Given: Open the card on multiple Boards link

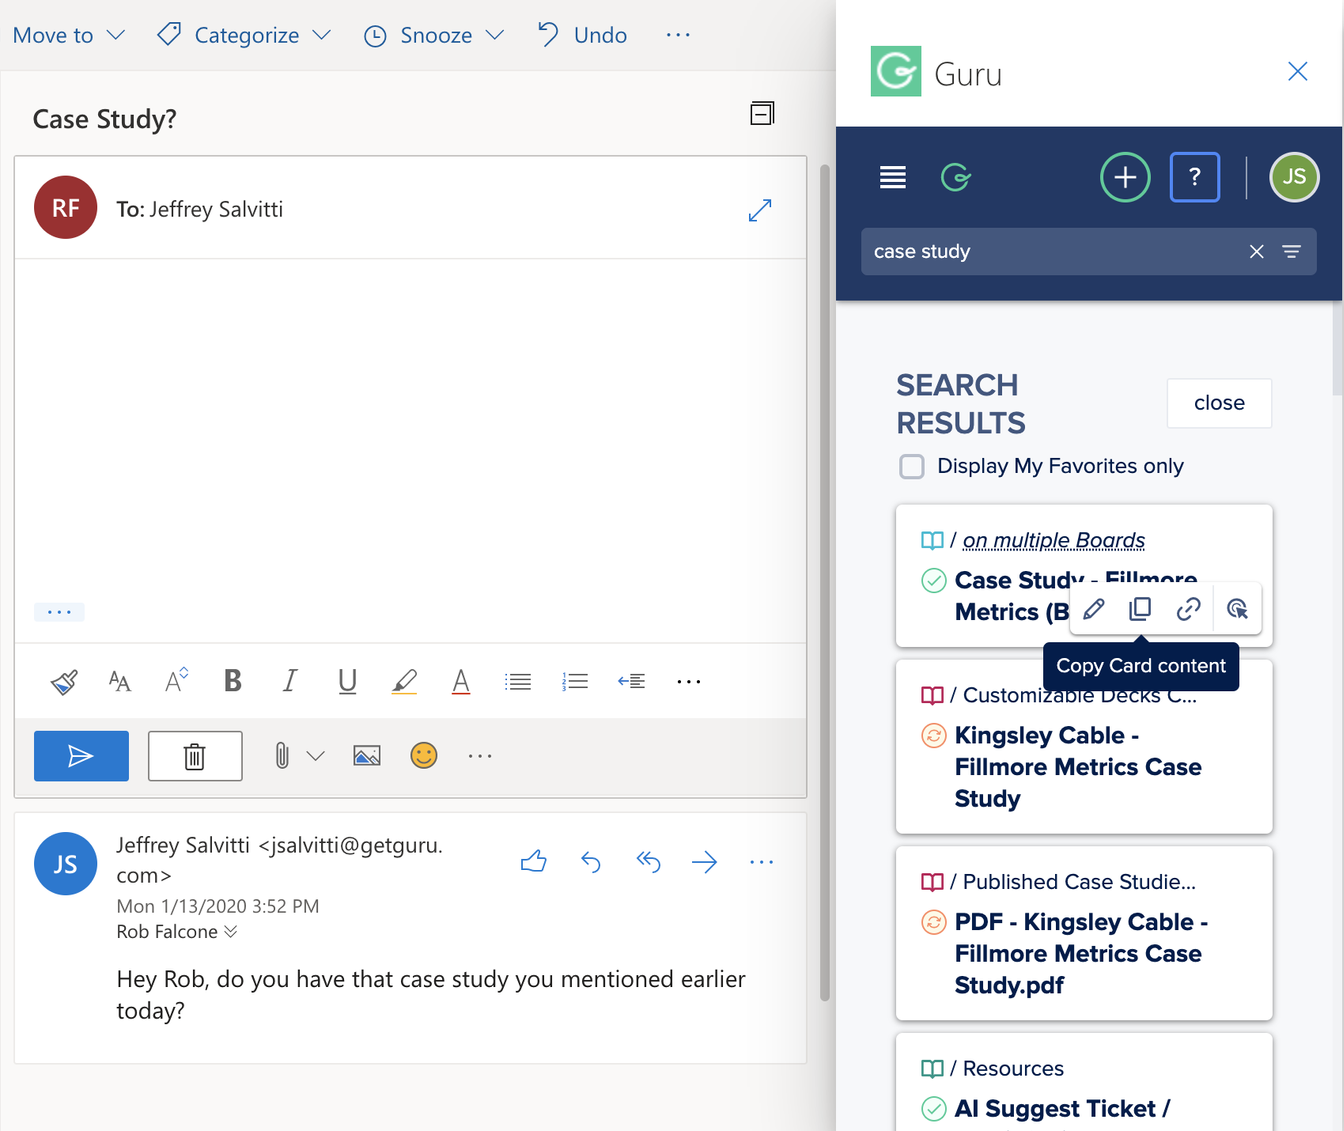Looking at the screenshot, I should pos(1053,540).
